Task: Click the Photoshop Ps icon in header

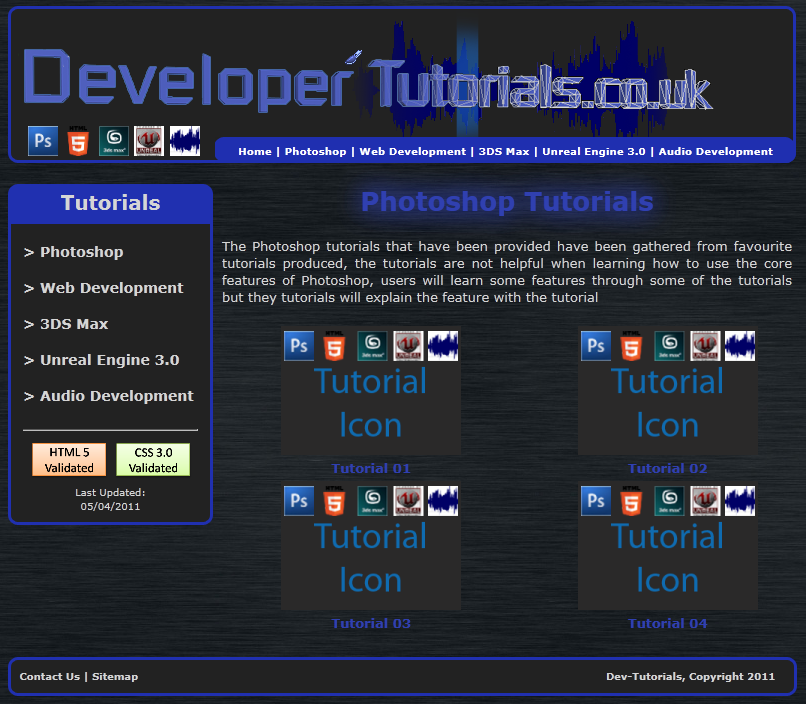Action: point(43,141)
